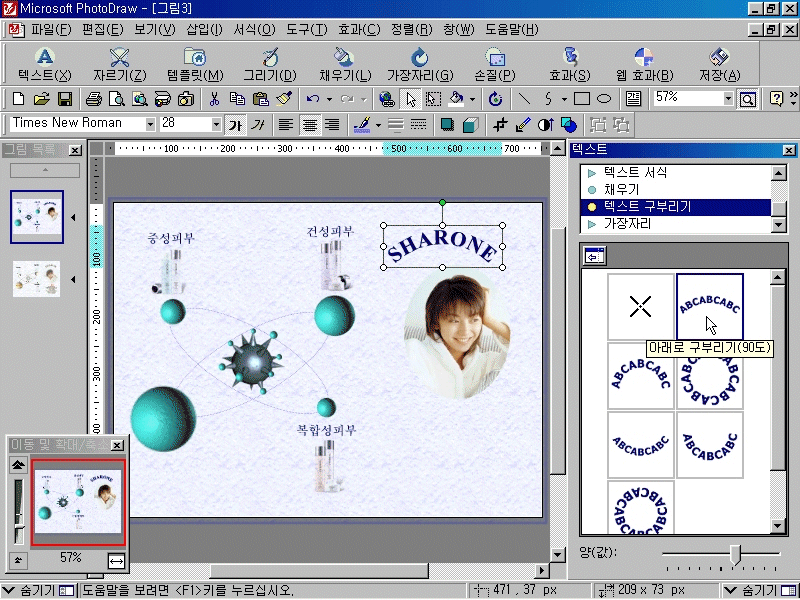
Task: Expand first thumbnail's object list arrow
Action: (73, 218)
